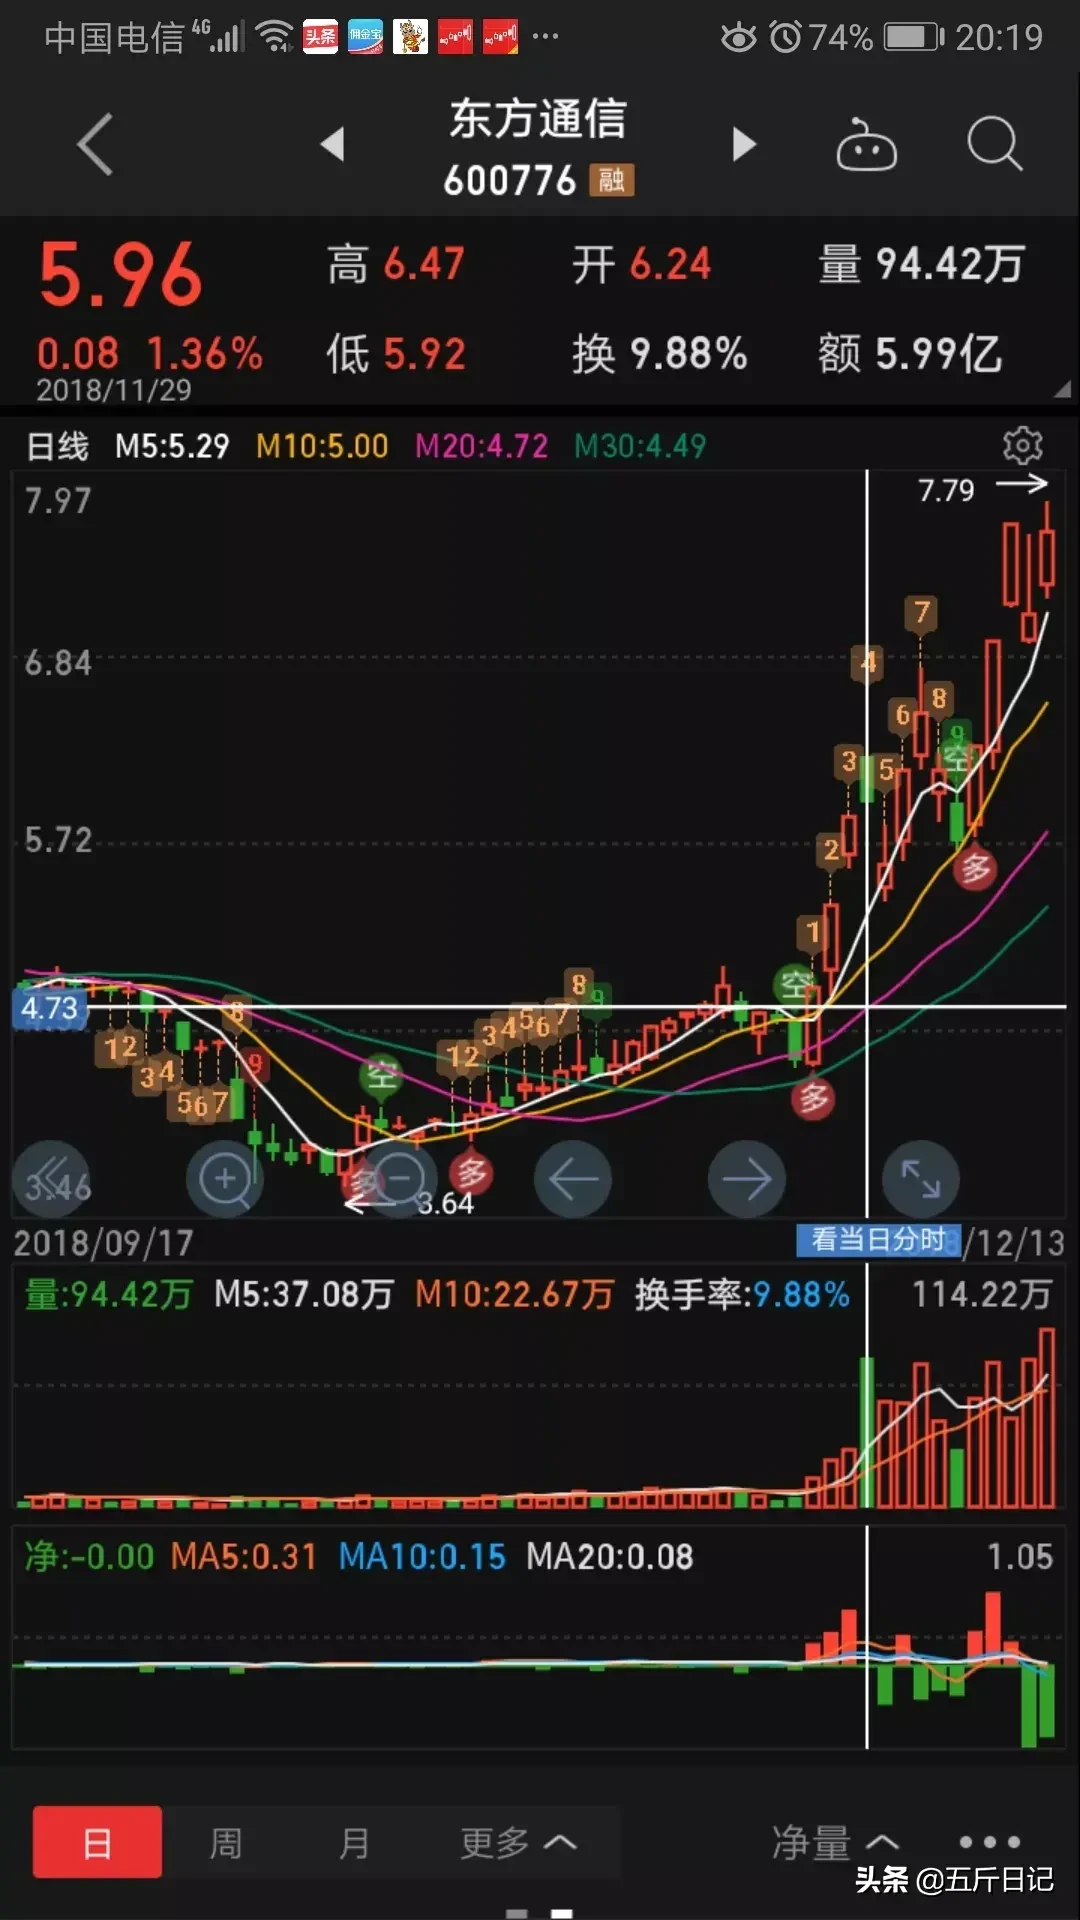Expand 更多 period options

(518, 1842)
